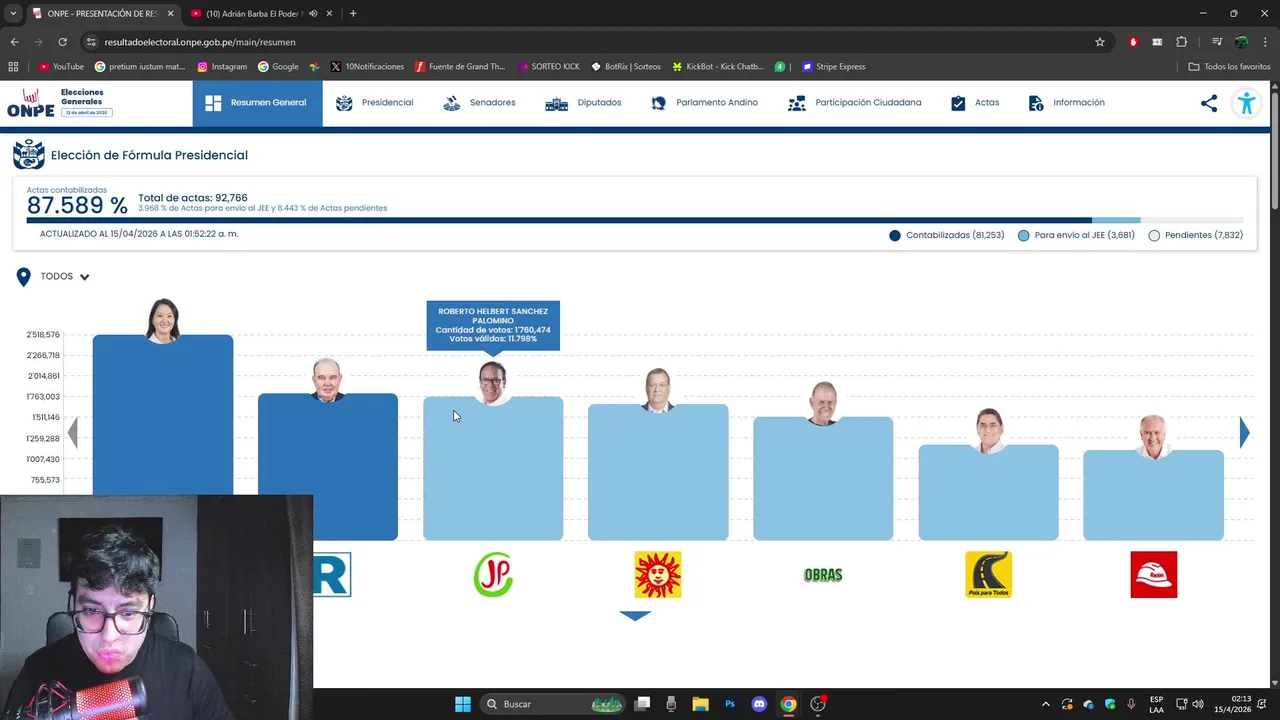
Task: Open the Instagram bookmark
Action: pos(222,67)
